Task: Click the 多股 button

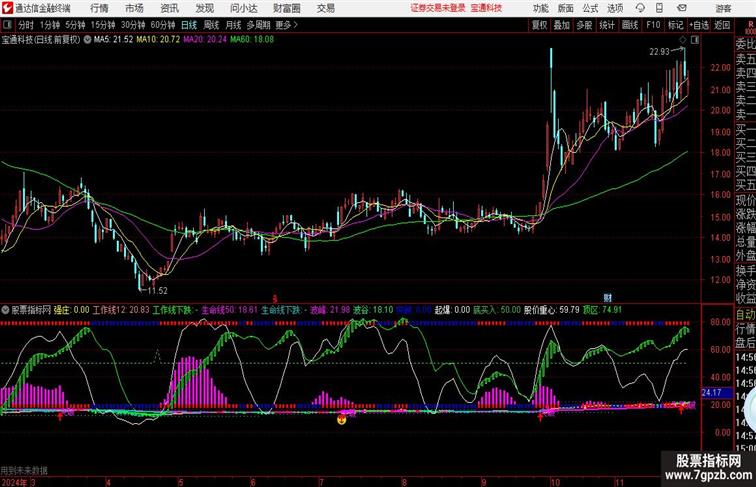Action: (584, 25)
